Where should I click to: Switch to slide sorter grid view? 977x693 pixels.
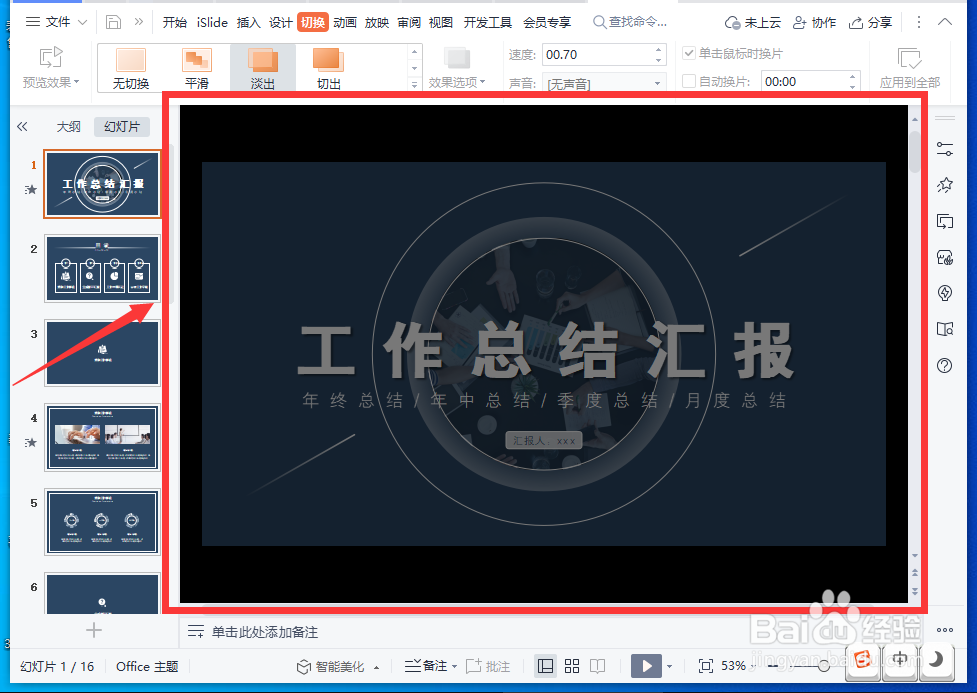tap(572, 666)
